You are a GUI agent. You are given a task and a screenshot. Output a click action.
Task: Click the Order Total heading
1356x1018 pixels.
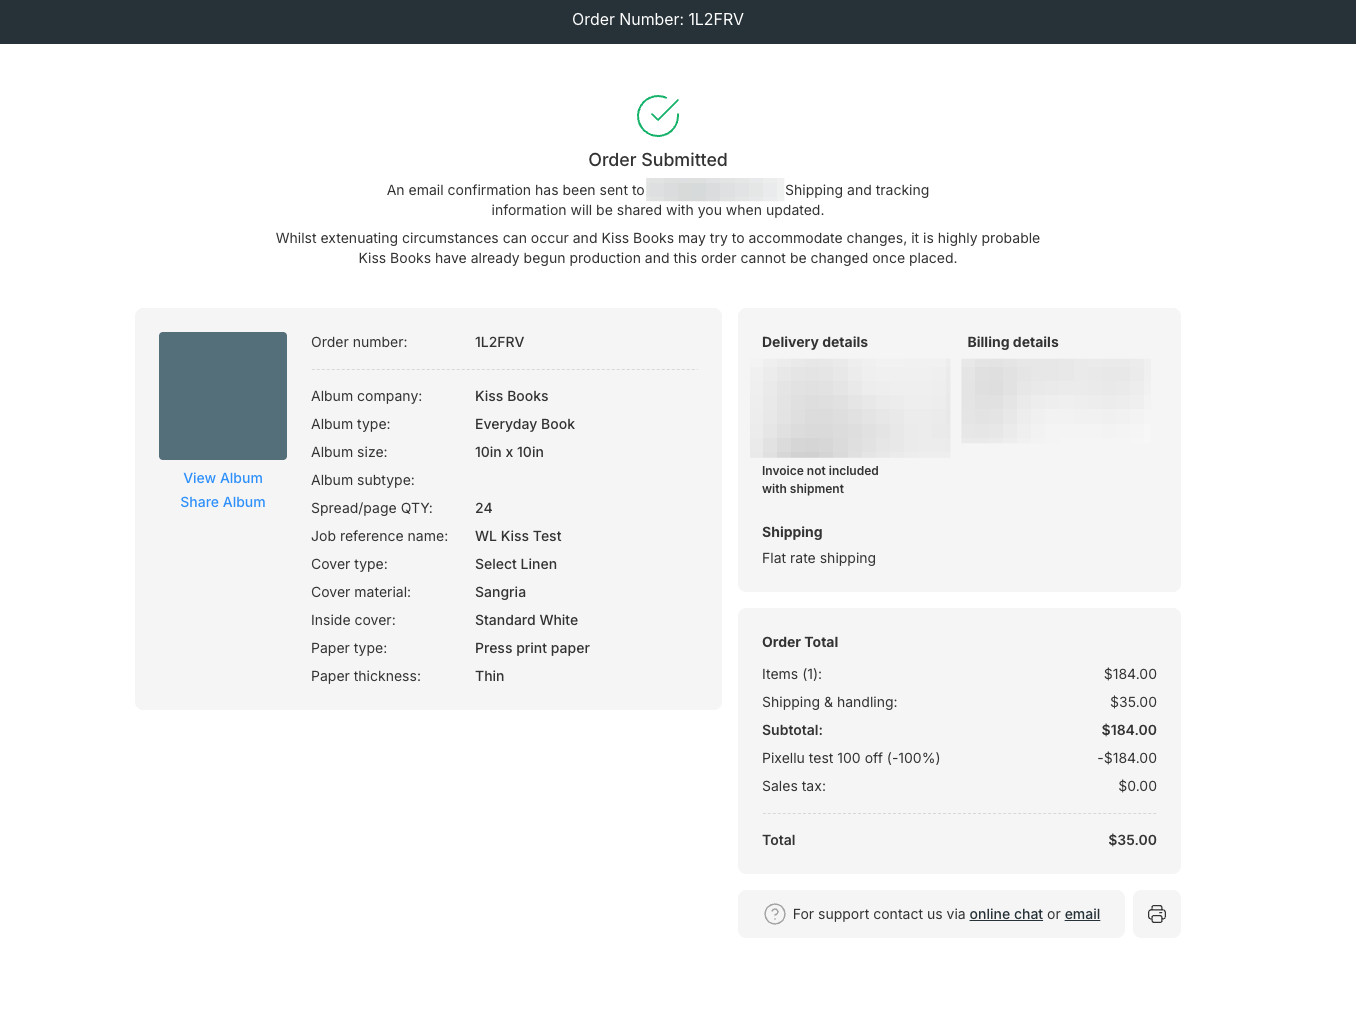[x=800, y=642]
